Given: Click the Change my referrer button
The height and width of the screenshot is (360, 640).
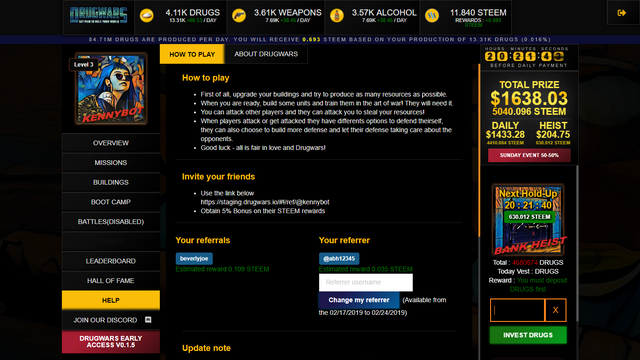Looking at the screenshot, I should 359,300.
